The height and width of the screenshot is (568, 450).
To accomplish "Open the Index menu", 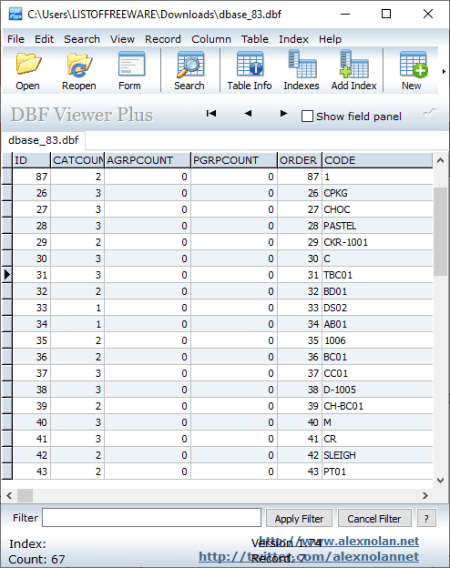I will [294, 39].
